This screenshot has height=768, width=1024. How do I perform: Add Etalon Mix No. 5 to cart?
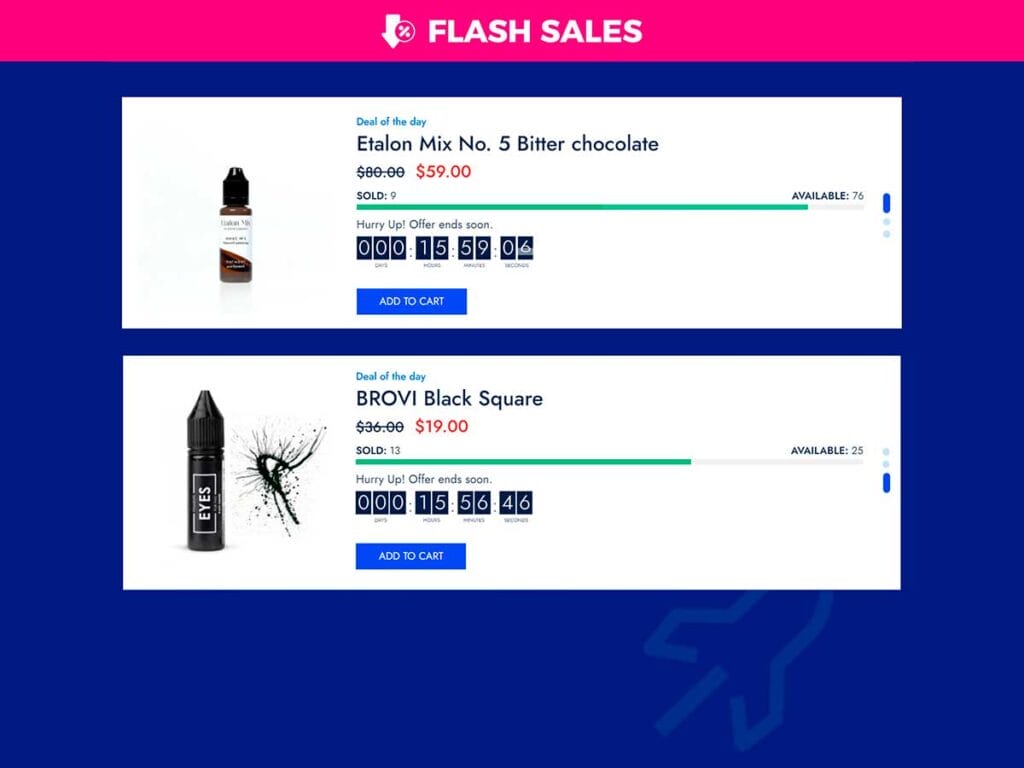tap(411, 301)
